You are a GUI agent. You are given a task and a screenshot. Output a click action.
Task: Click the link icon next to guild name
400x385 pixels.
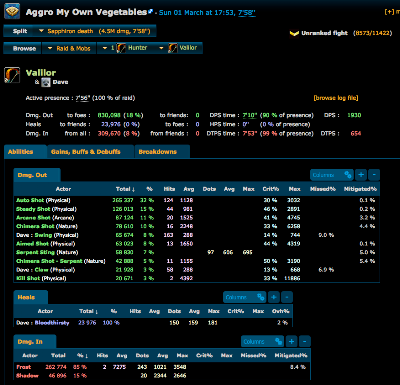[151, 12]
